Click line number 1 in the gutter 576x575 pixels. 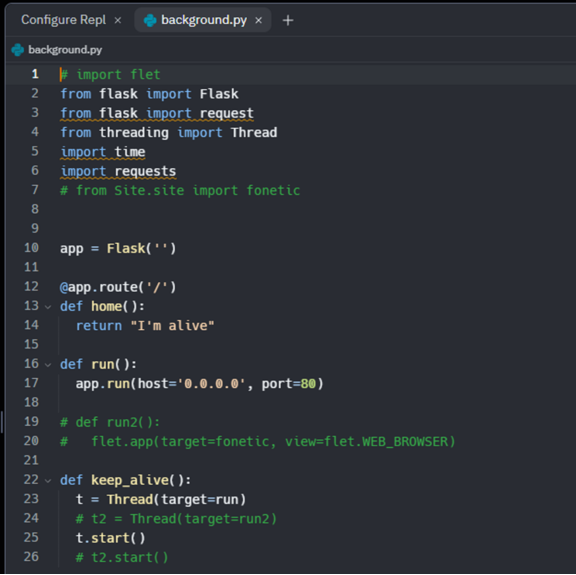point(35,74)
